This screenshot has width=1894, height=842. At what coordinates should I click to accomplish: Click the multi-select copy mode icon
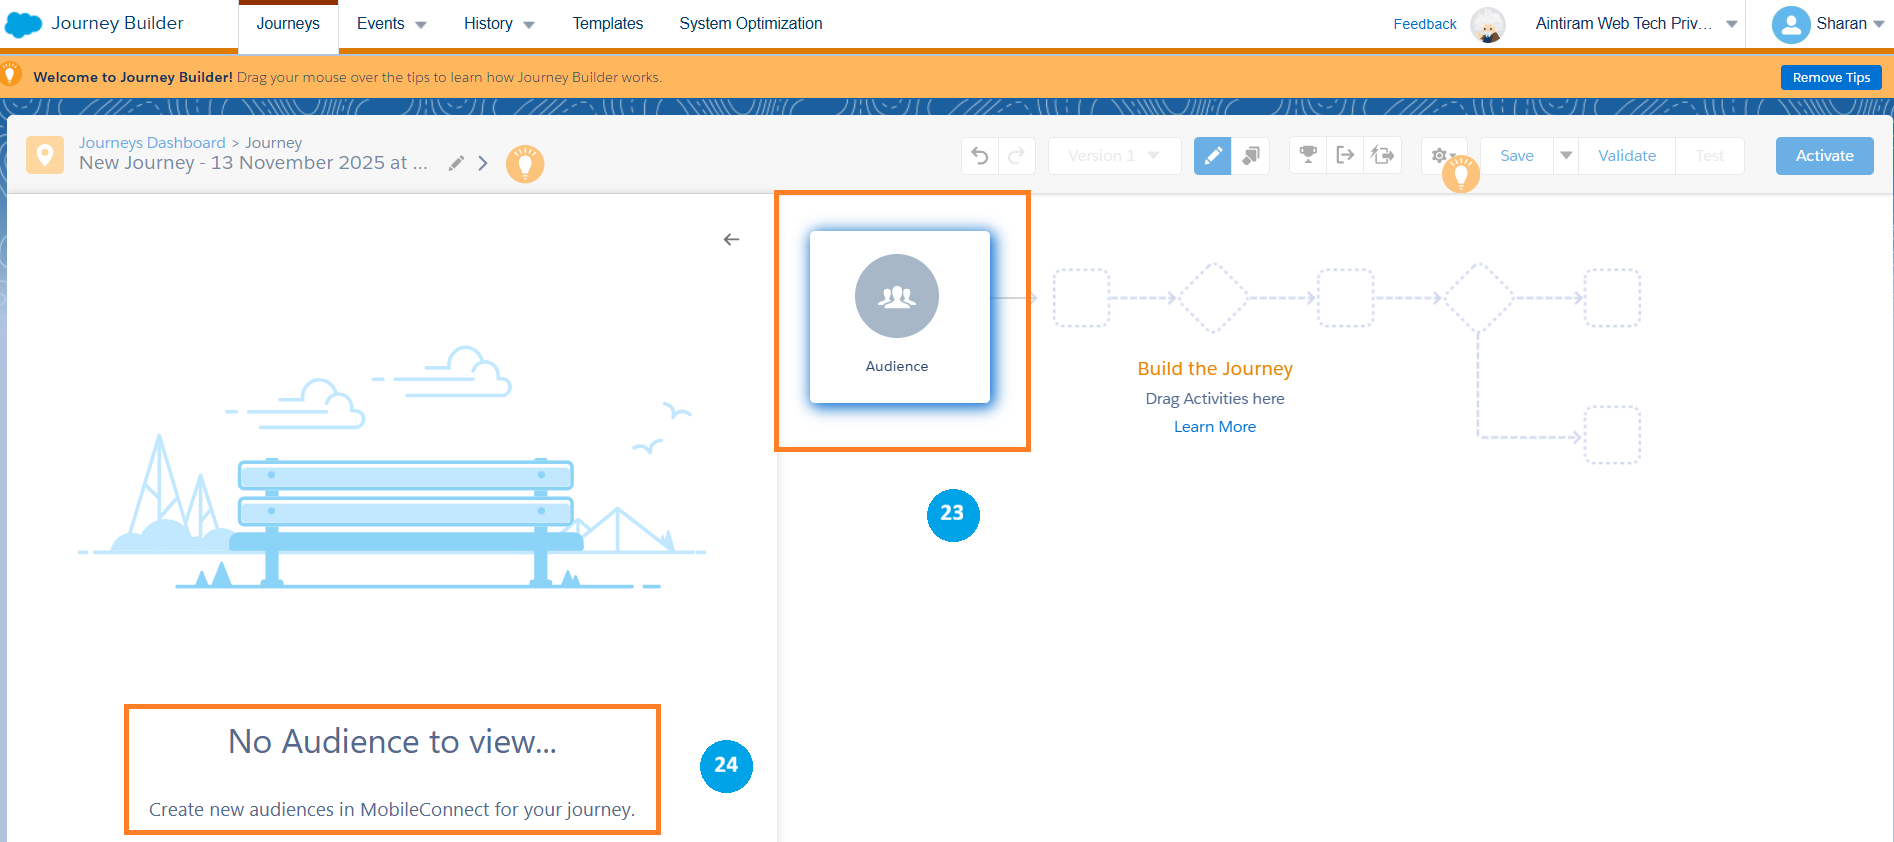tap(1250, 156)
